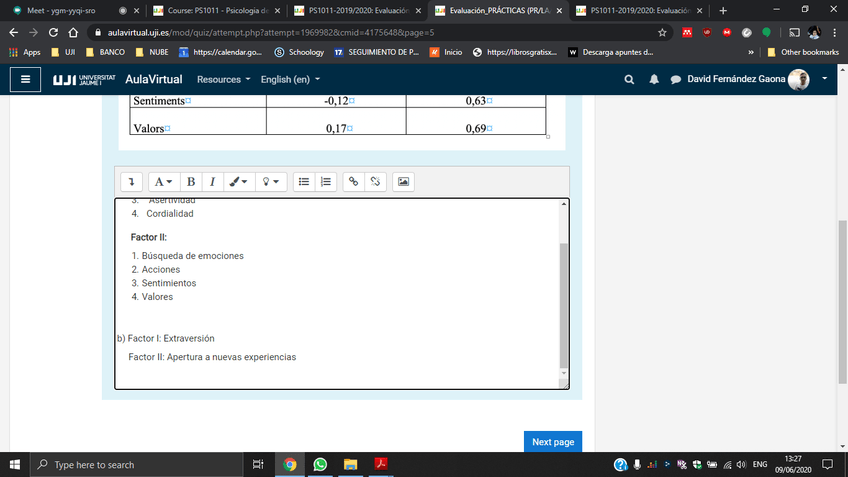848x477 pixels.
Task: Open the site search icon
Action: pyautogui.click(x=629, y=80)
